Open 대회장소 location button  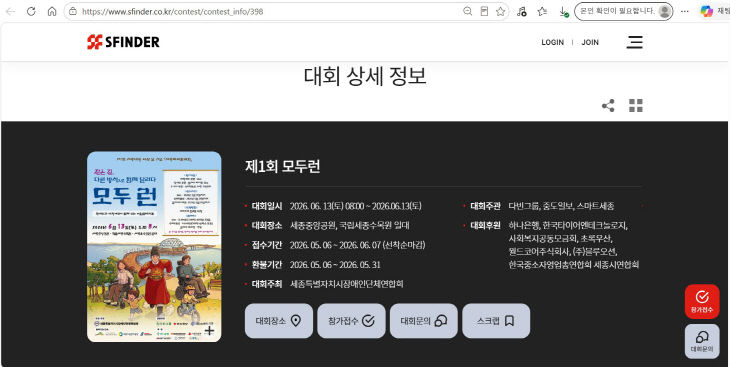click(278, 321)
